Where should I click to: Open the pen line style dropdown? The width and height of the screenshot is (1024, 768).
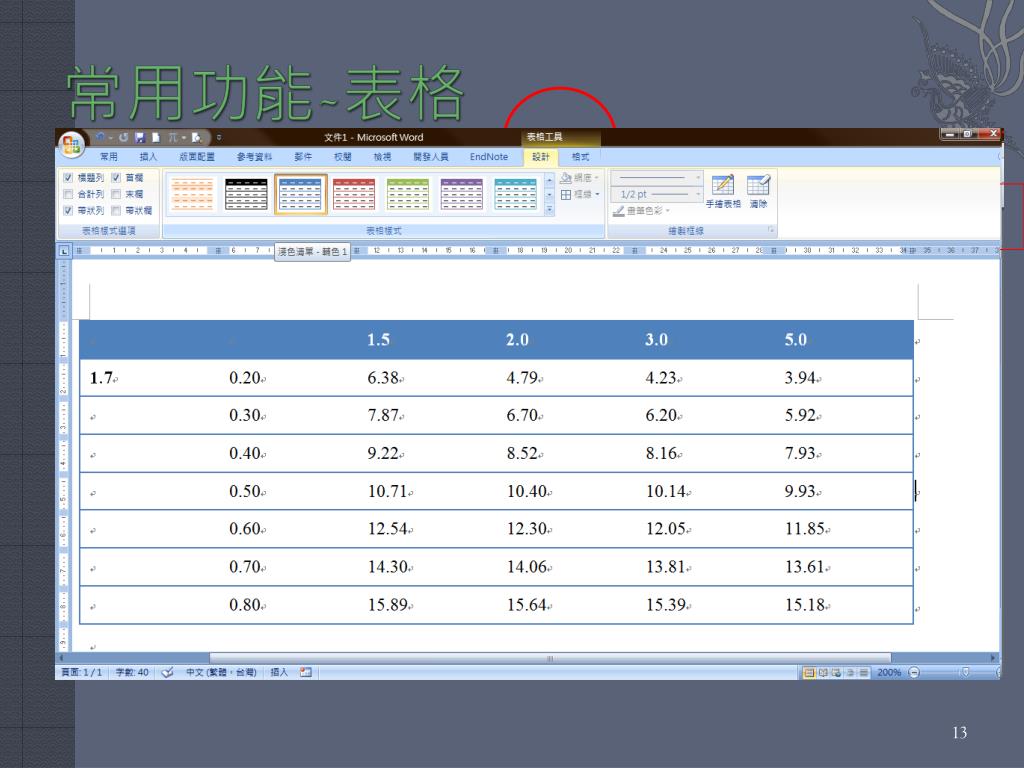pyautogui.click(x=656, y=178)
